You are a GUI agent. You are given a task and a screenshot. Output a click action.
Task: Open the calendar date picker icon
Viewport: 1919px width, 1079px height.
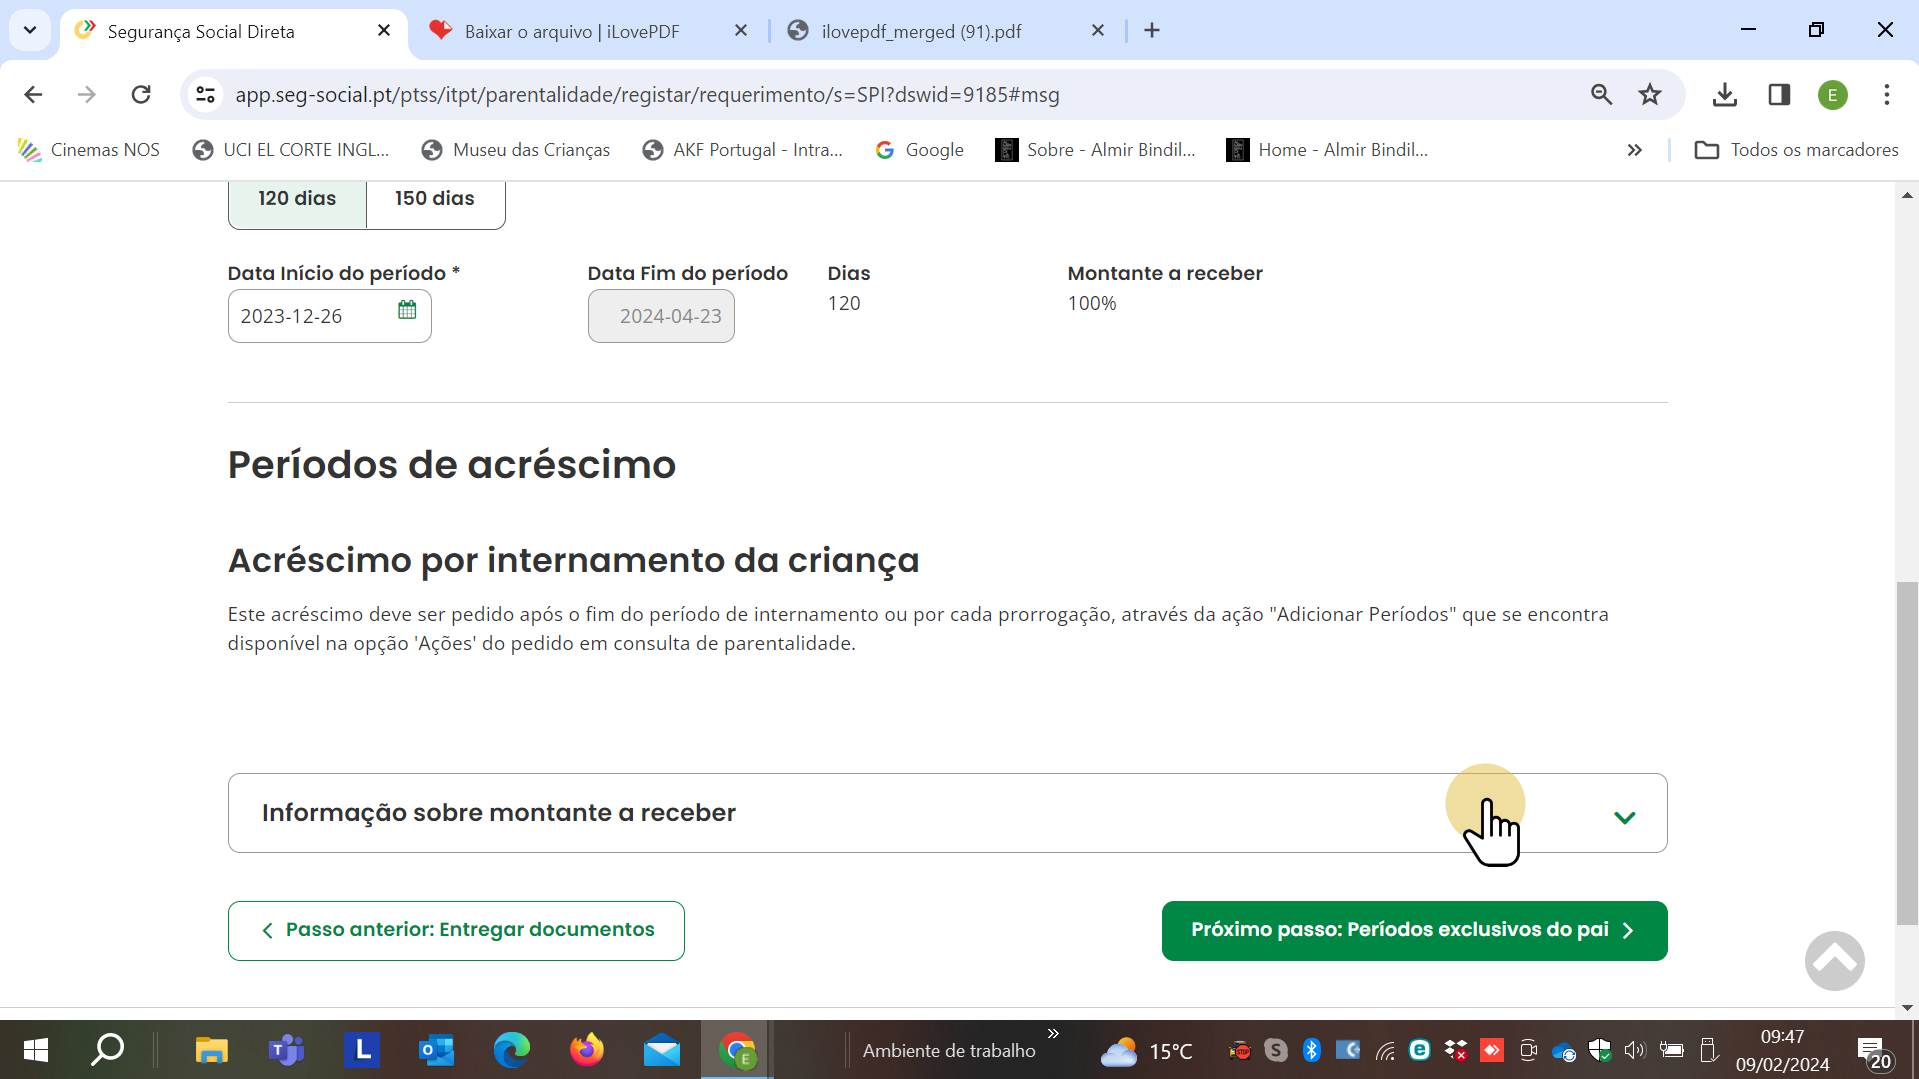pyautogui.click(x=407, y=310)
